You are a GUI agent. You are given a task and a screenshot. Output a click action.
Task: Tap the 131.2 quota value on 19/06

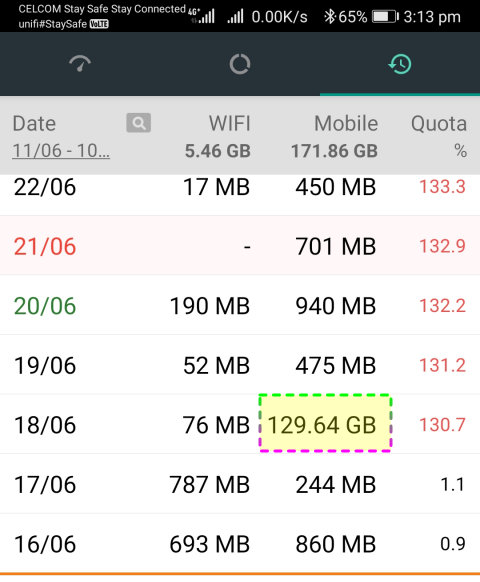[x=442, y=366]
